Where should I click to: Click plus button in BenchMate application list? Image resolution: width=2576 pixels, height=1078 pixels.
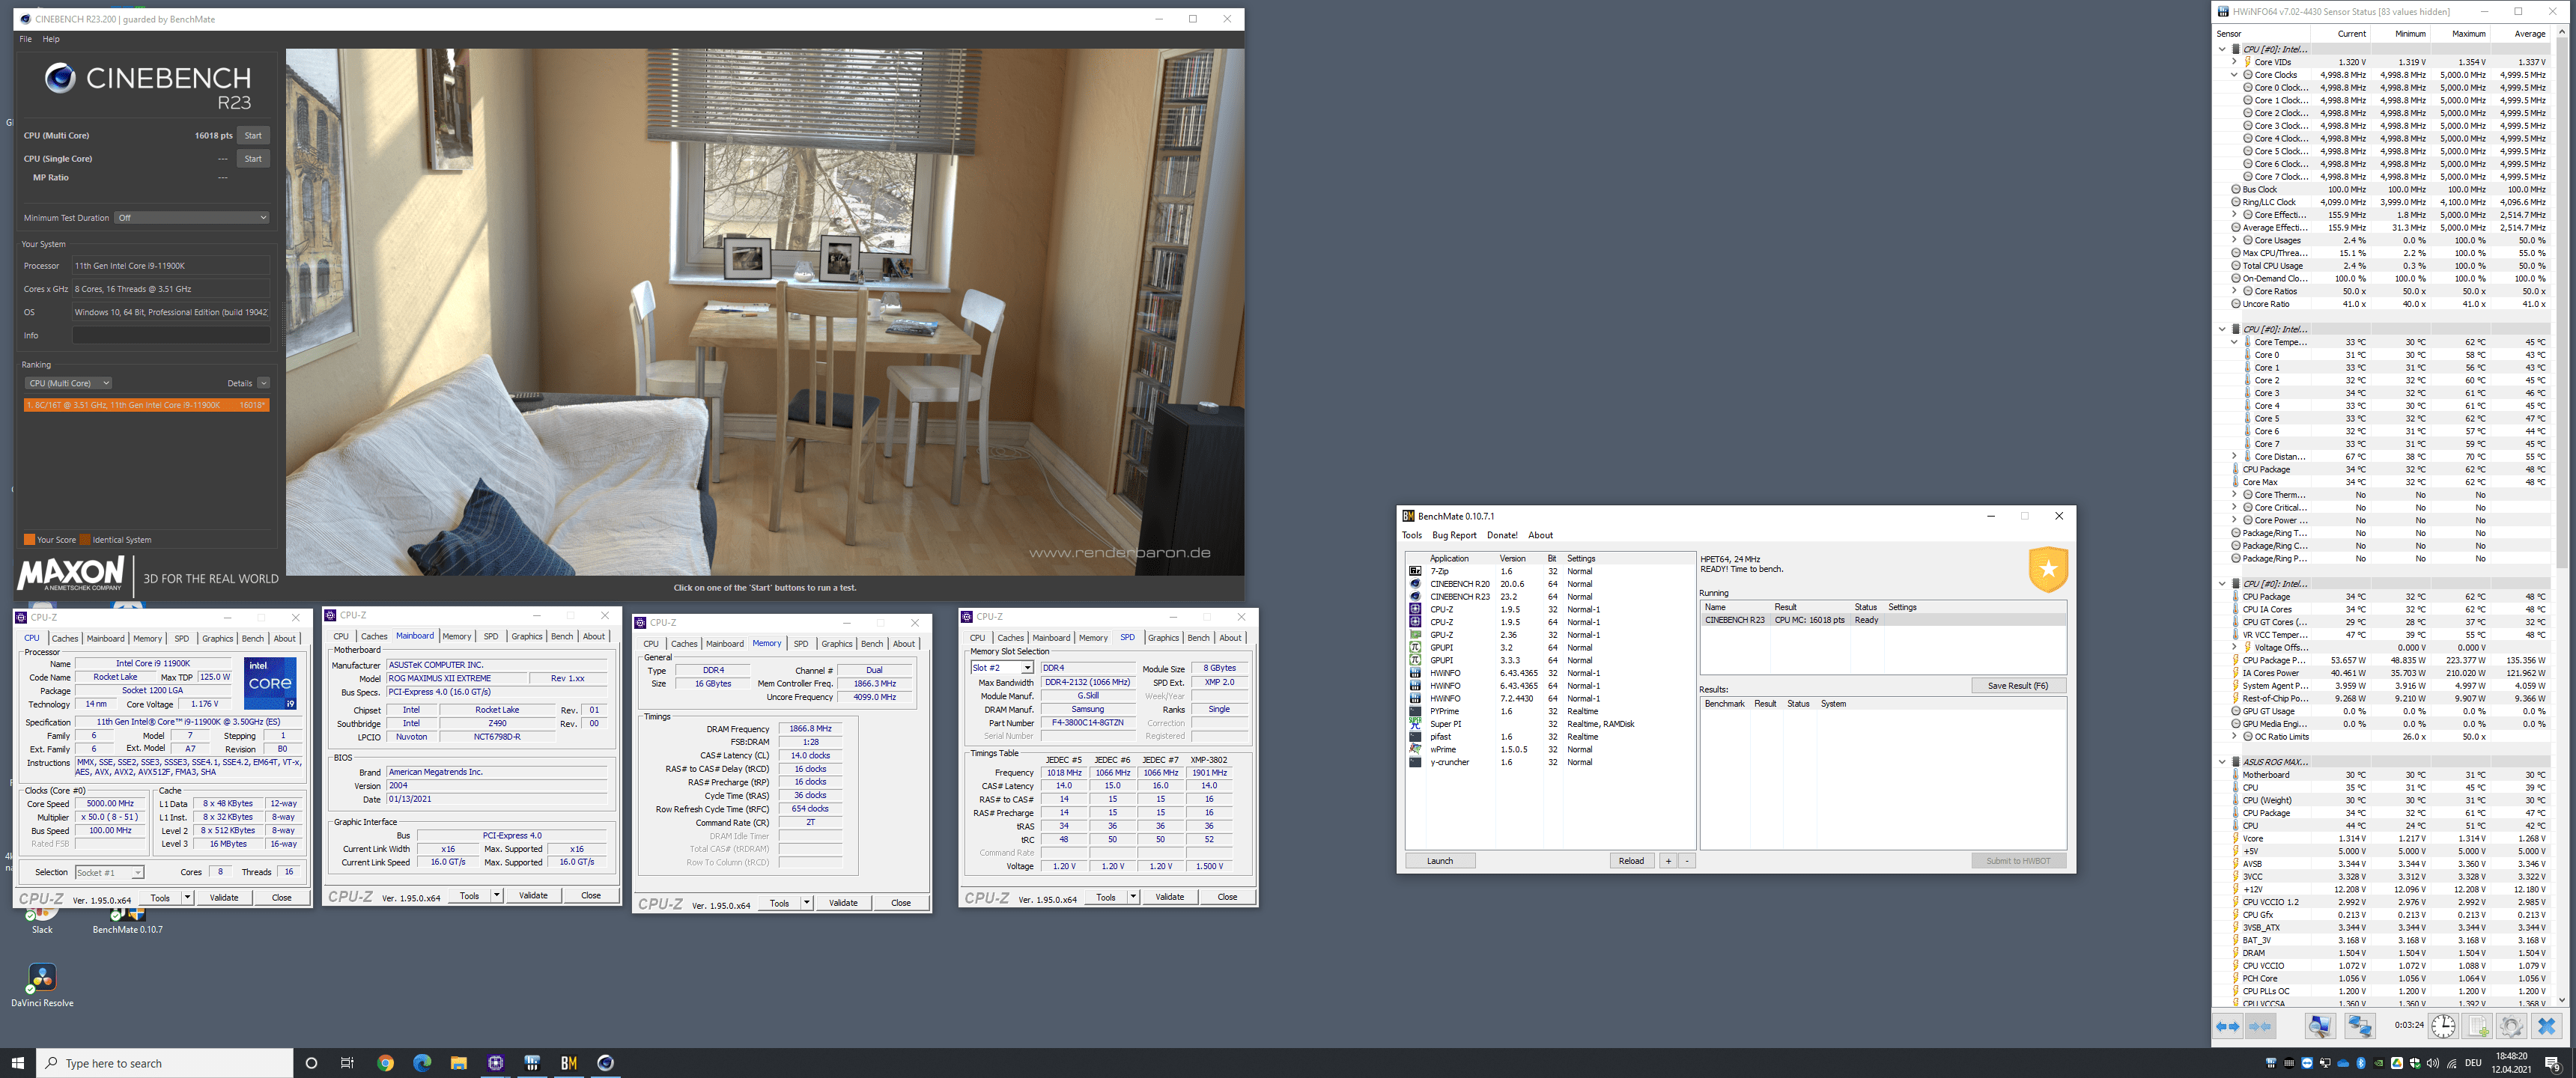click(x=1668, y=861)
